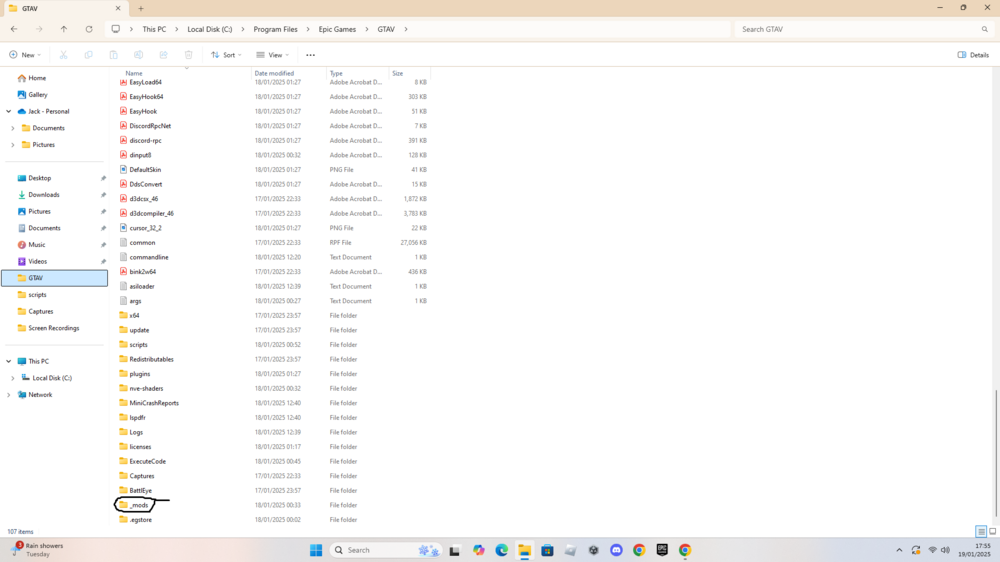Select the plugins folder
The width and height of the screenshot is (1000, 562).
pyautogui.click(x=140, y=374)
